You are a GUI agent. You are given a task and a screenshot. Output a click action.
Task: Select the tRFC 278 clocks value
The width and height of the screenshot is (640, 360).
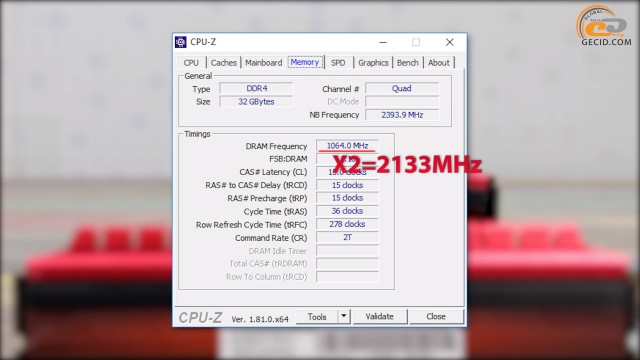(x=347, y=224)
